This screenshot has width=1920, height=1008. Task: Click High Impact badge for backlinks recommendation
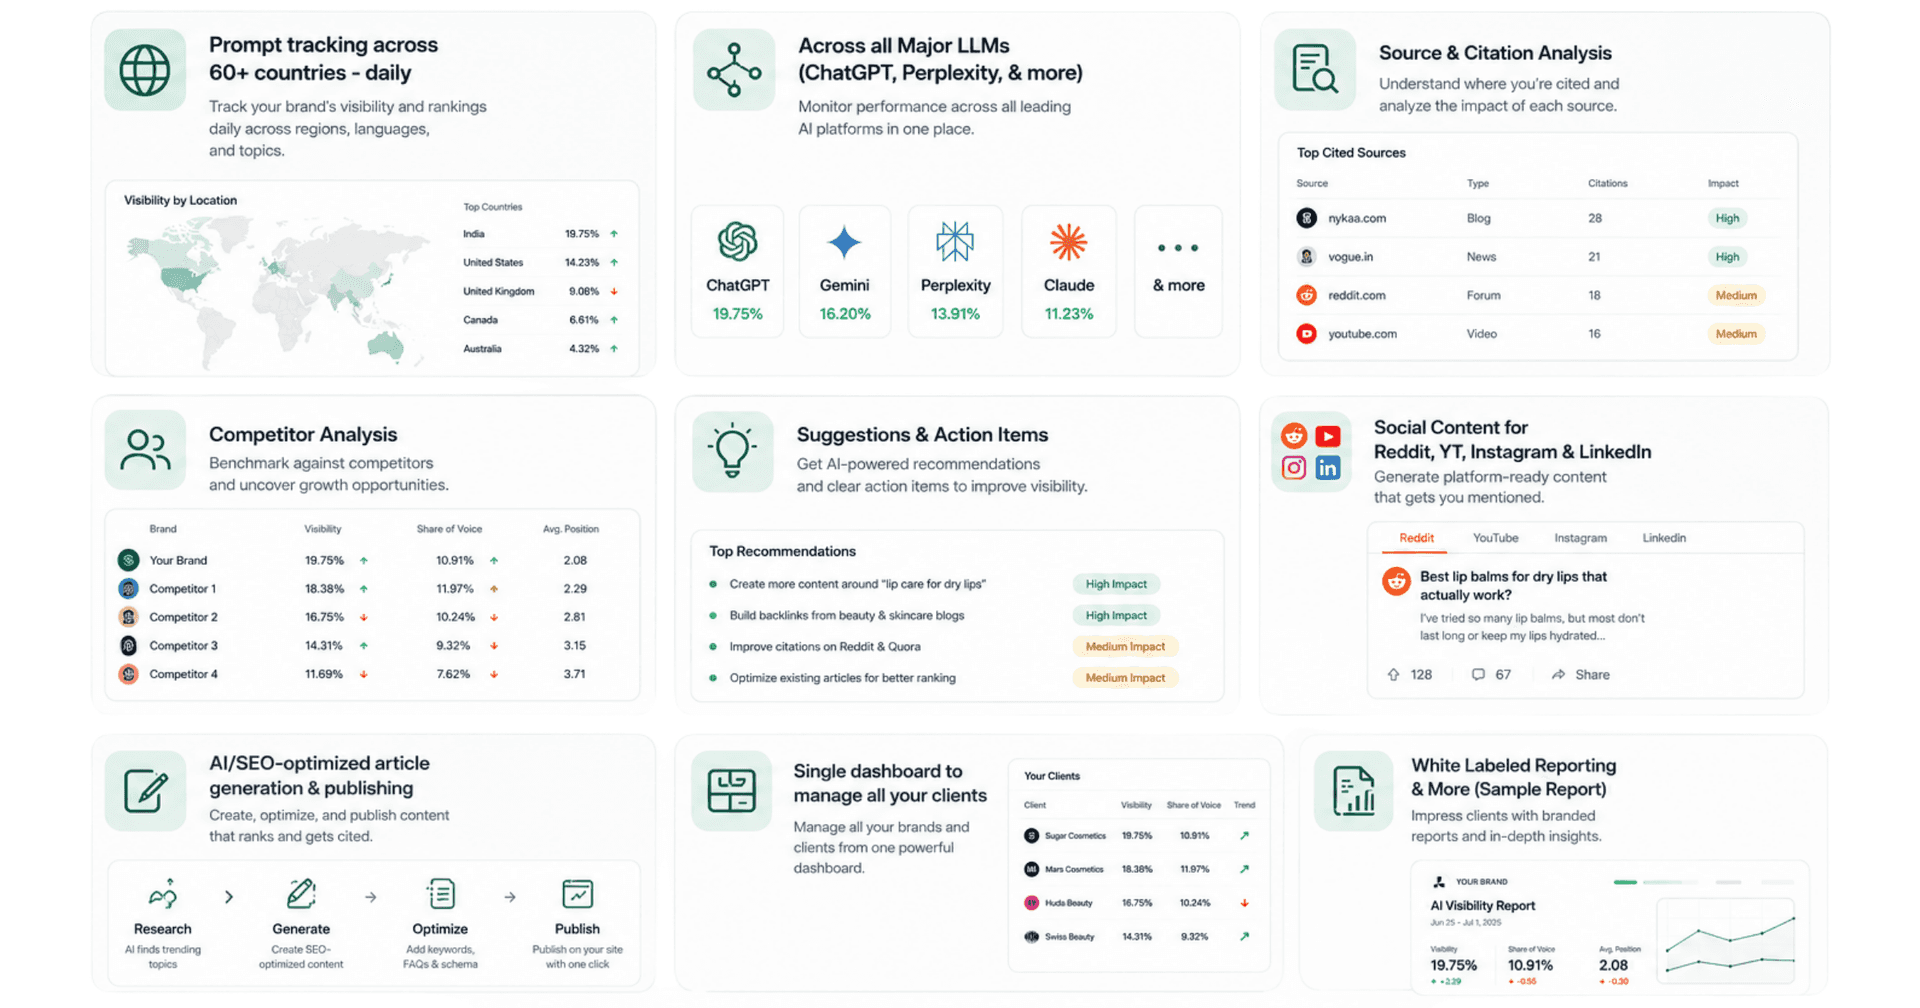pyautogui.click(x=1116, y=615)
